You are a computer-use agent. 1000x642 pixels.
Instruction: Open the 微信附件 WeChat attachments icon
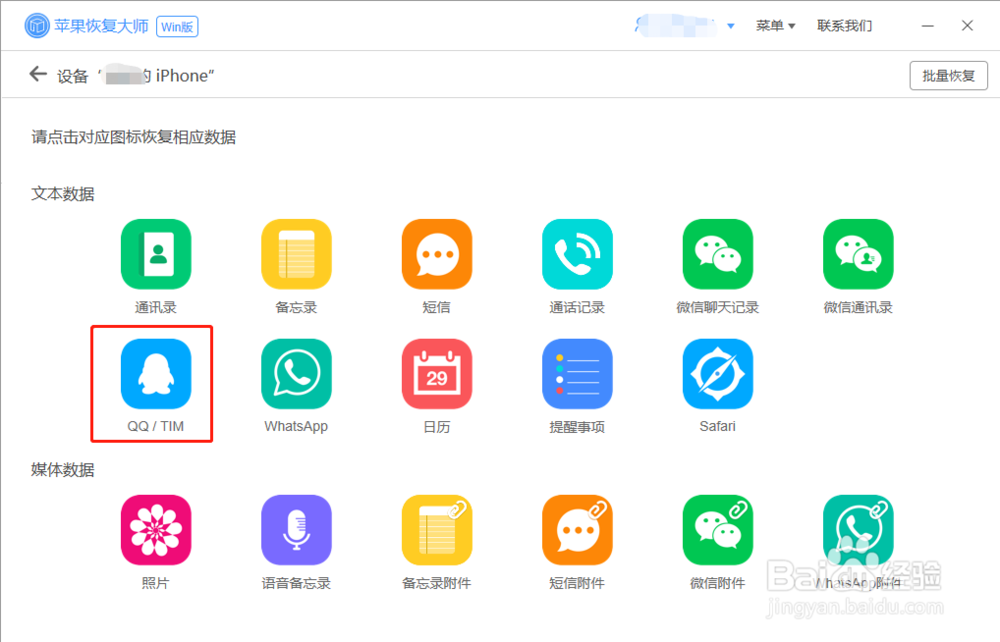coord(717,530)
